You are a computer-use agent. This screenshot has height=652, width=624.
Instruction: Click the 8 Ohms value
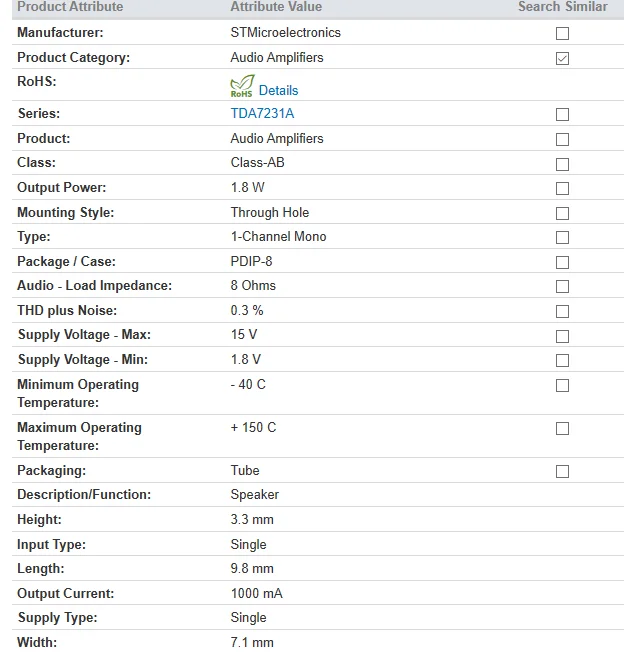point(253,286)
